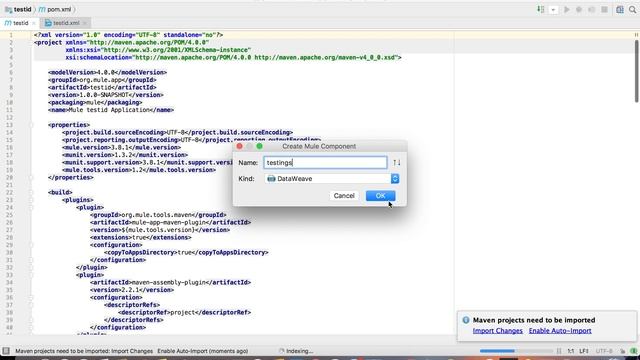Close the testid editor tab

tap(34, 23)
